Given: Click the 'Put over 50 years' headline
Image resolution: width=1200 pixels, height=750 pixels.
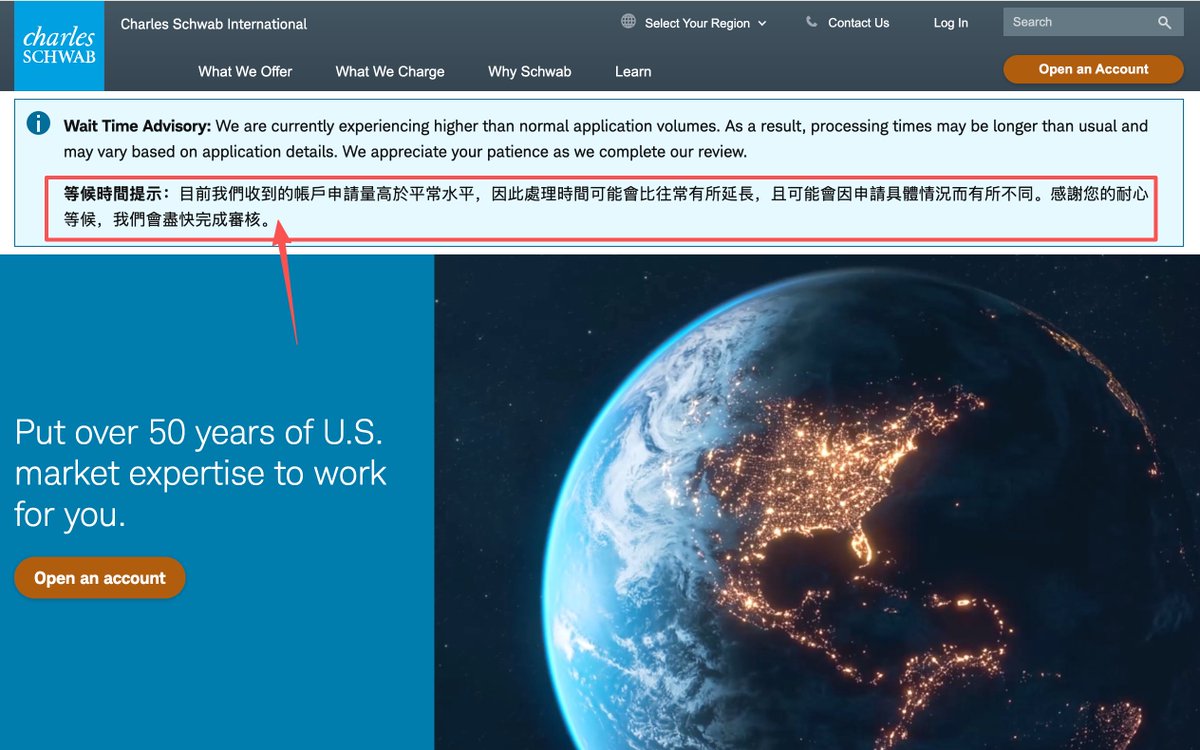Looking at the screenshot, I should pos(200,473).
